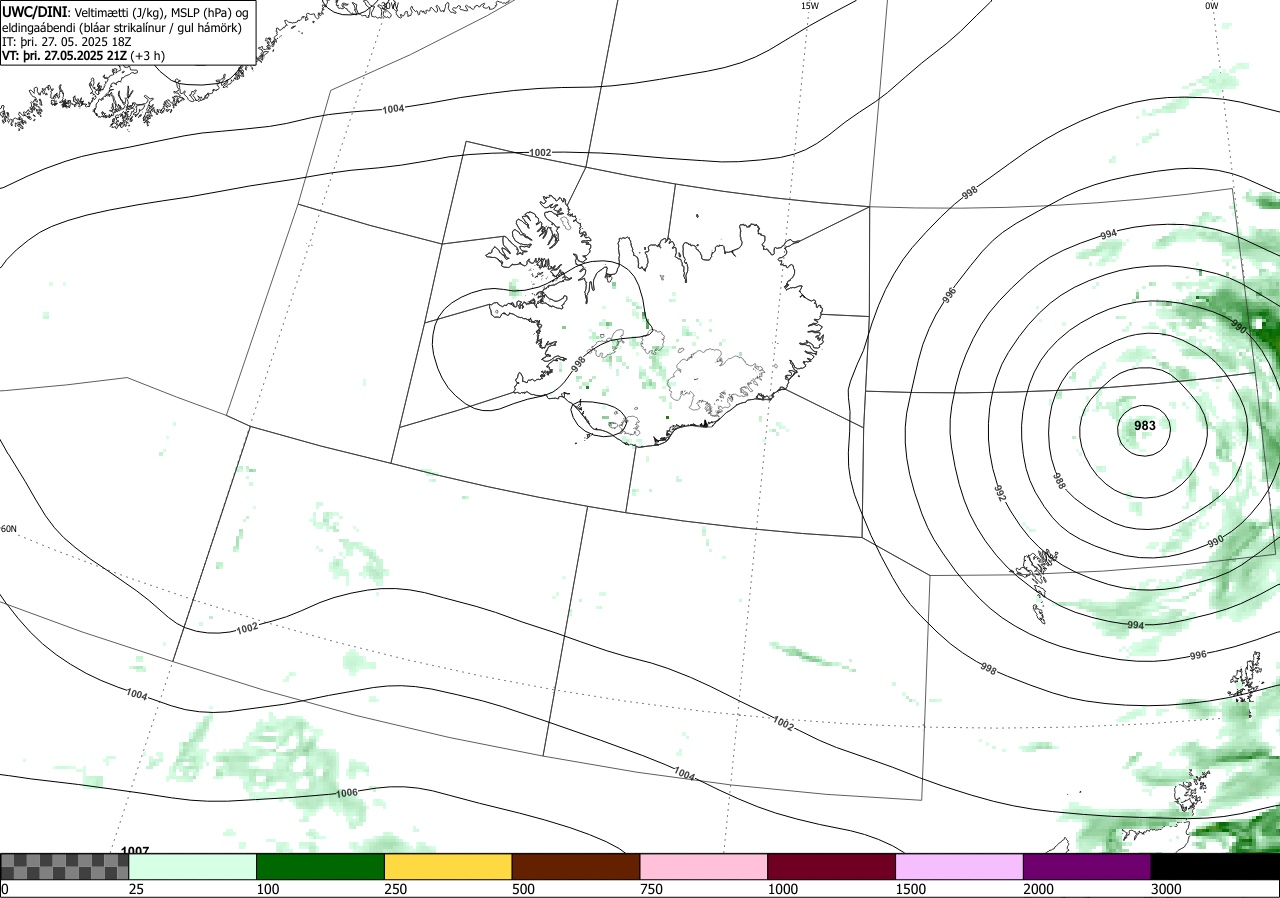Click the 30W longitude label
The image size is (1280, 898).
(x=388, y=6)
